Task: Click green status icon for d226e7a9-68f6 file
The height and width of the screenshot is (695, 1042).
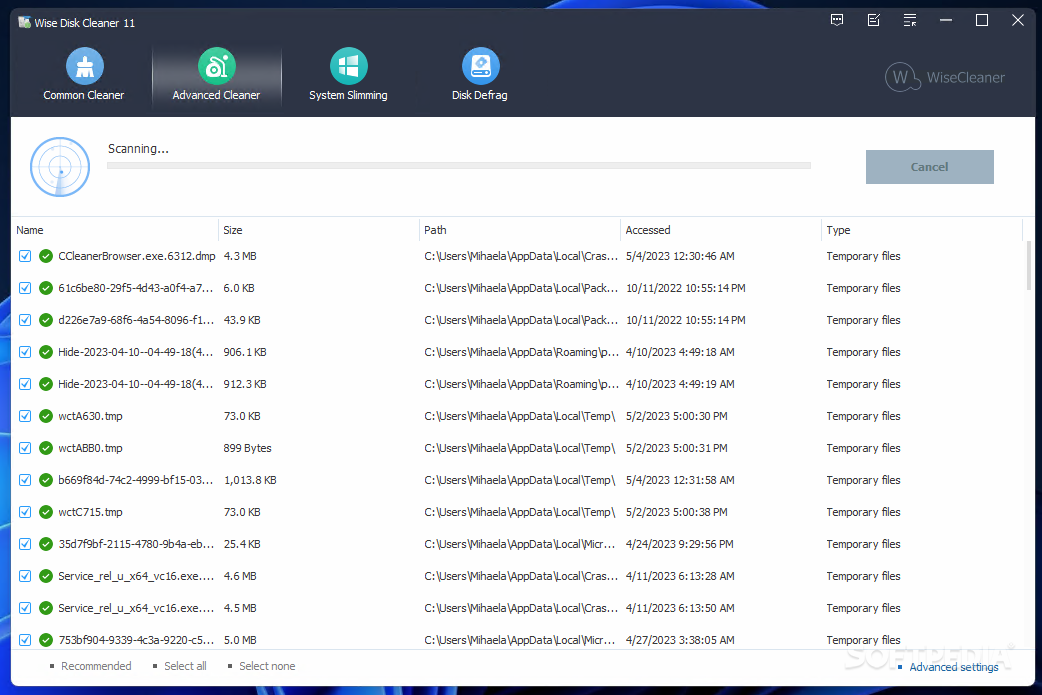Action: click(46, 320)
